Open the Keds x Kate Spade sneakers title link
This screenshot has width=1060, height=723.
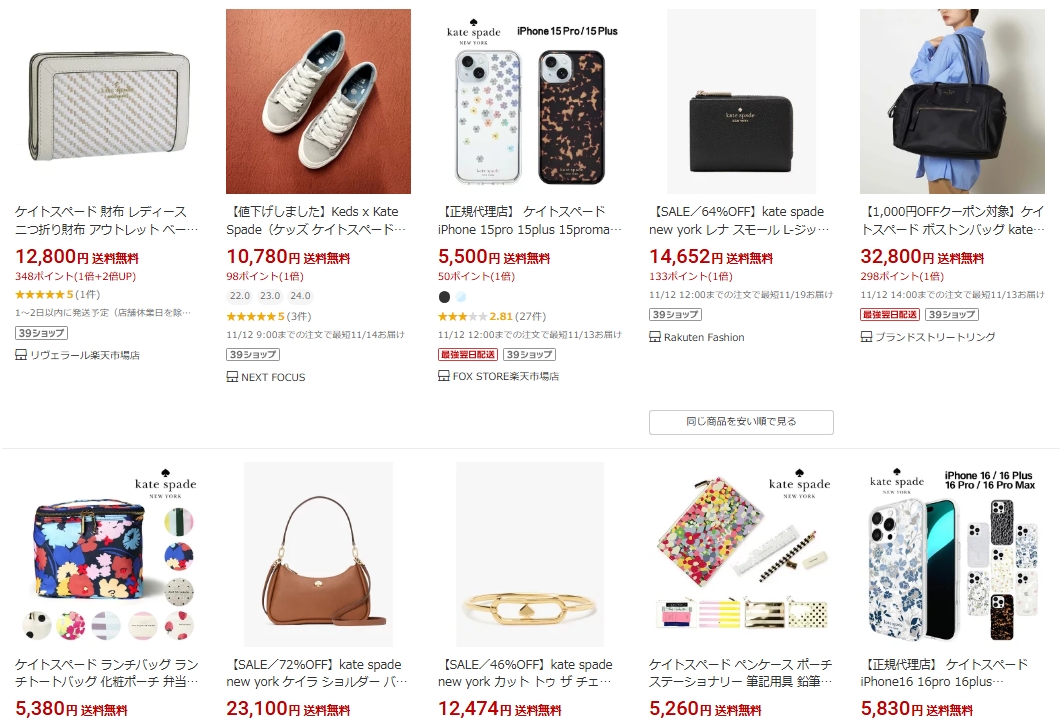point(318,220)
